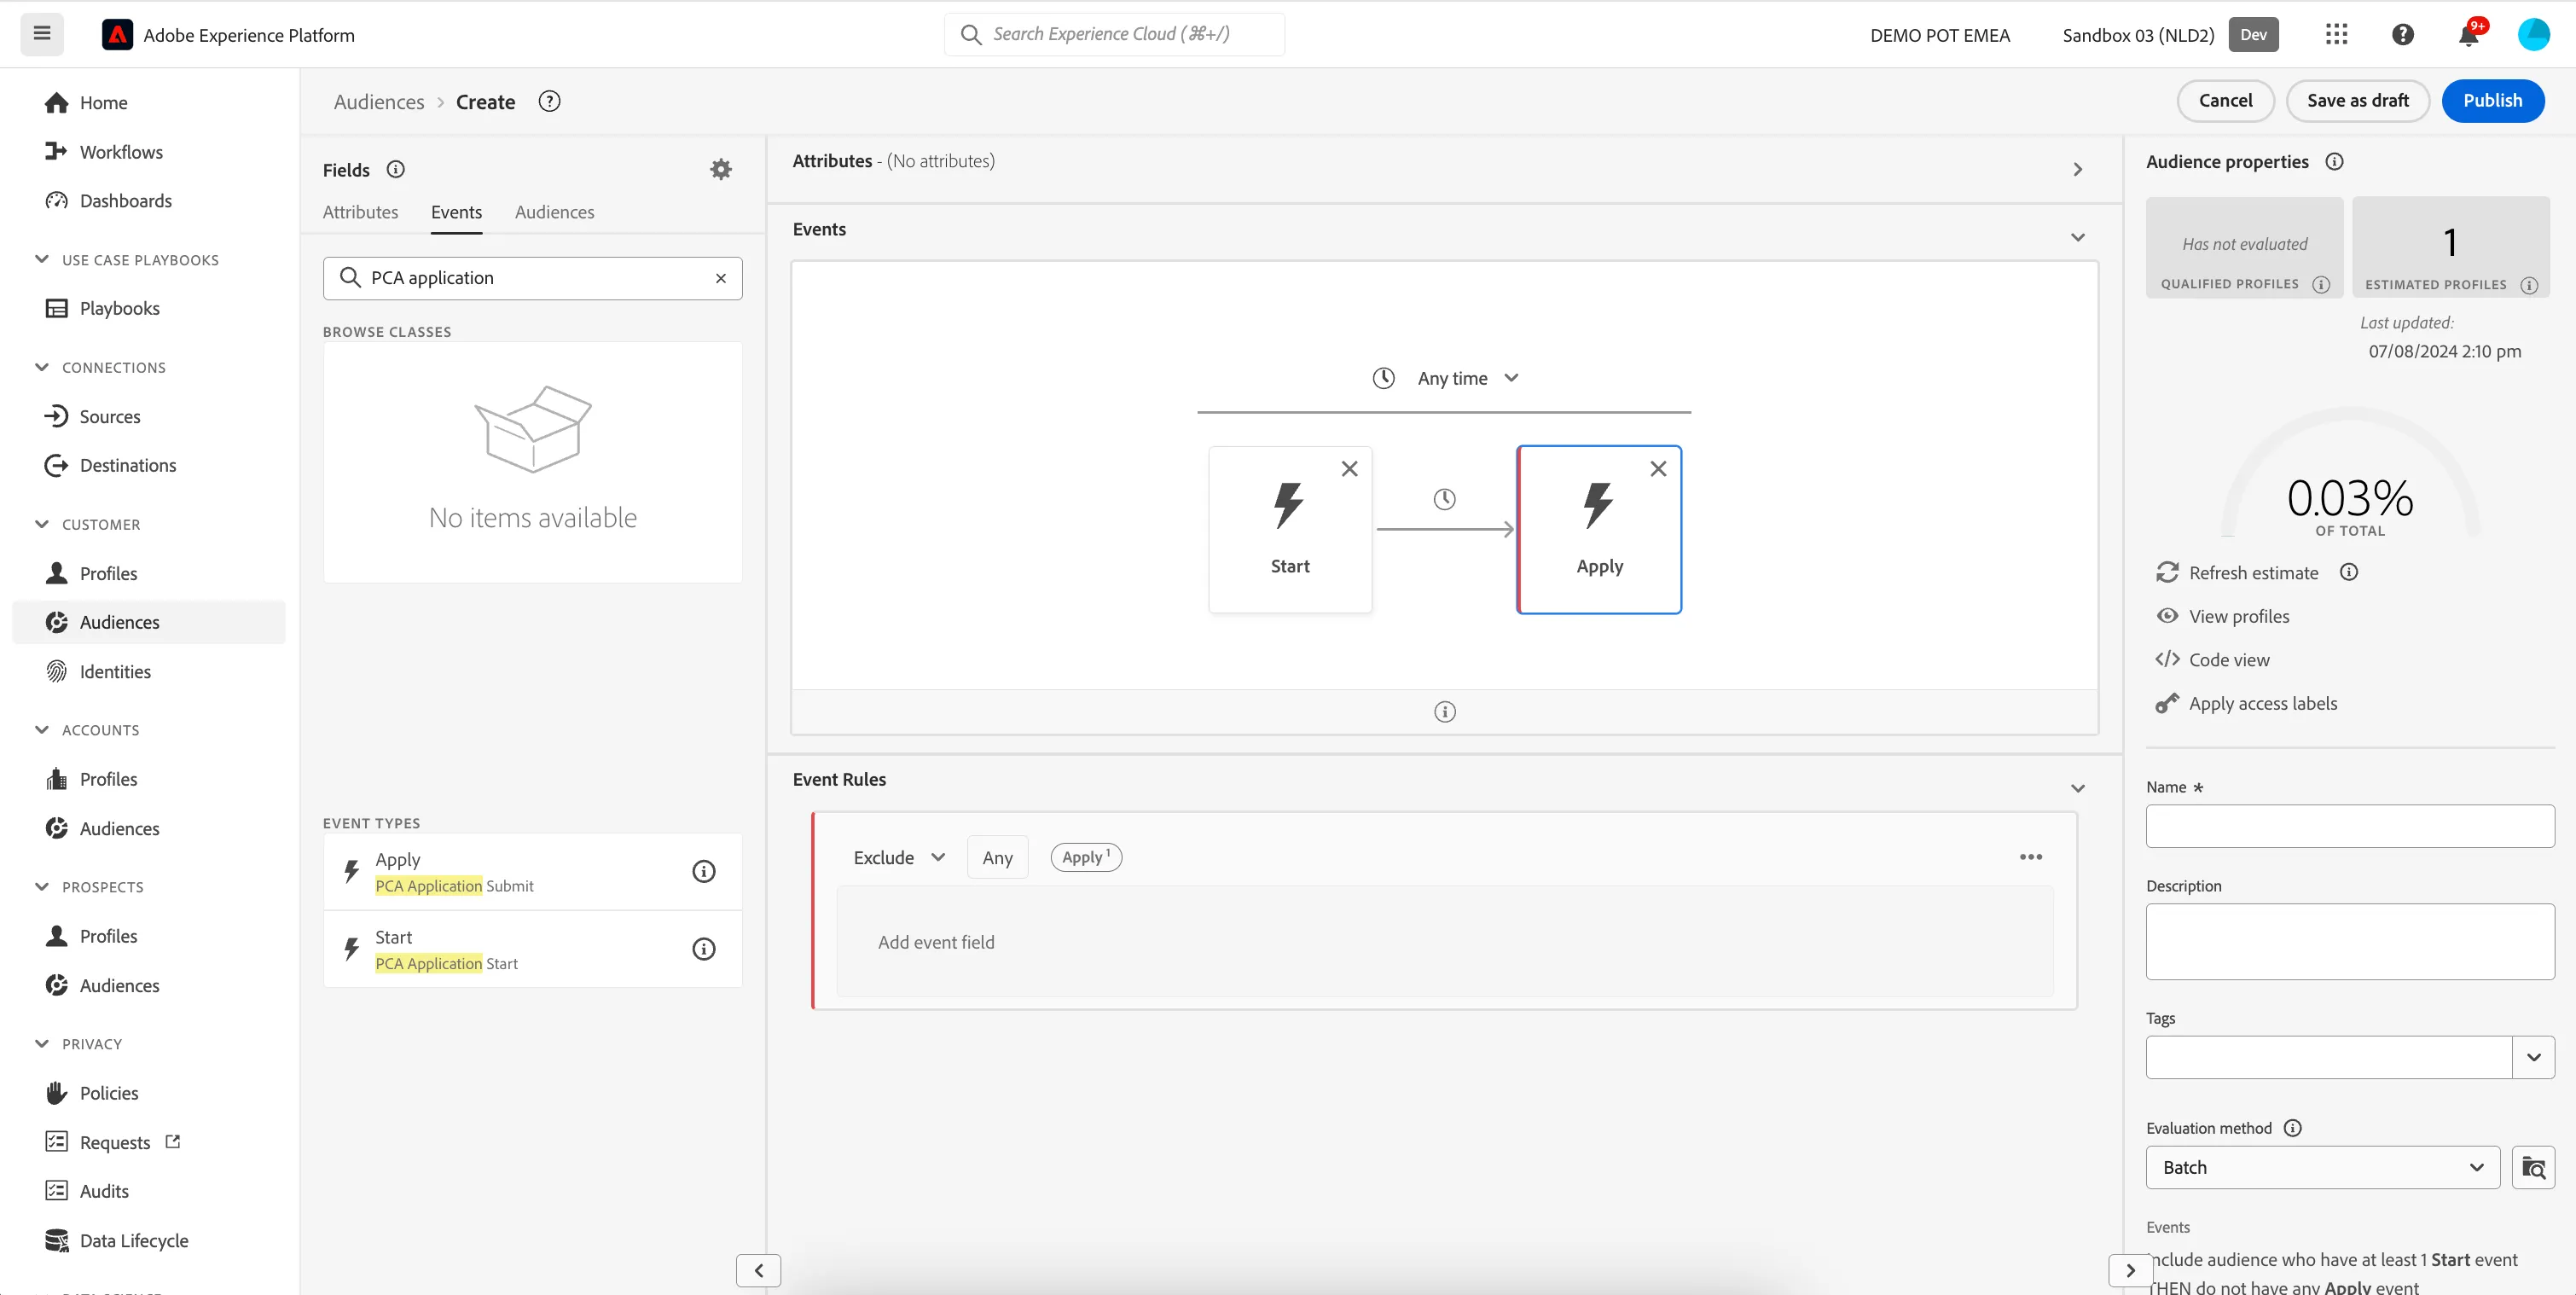This screenshot has width=2576, height=1295.
Task: Collapse the Event Rules section chevron
Action: (2077, 788)
